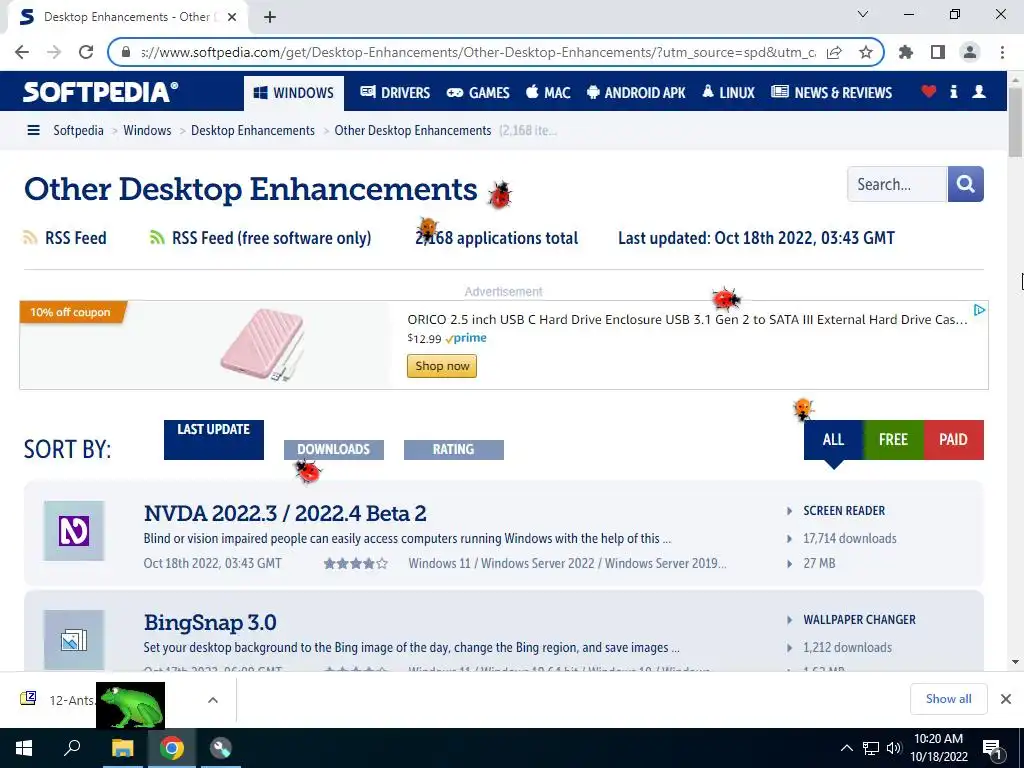
Task: Click Other Desktop Enhancements breadcrumb
Action: point(413,130)
